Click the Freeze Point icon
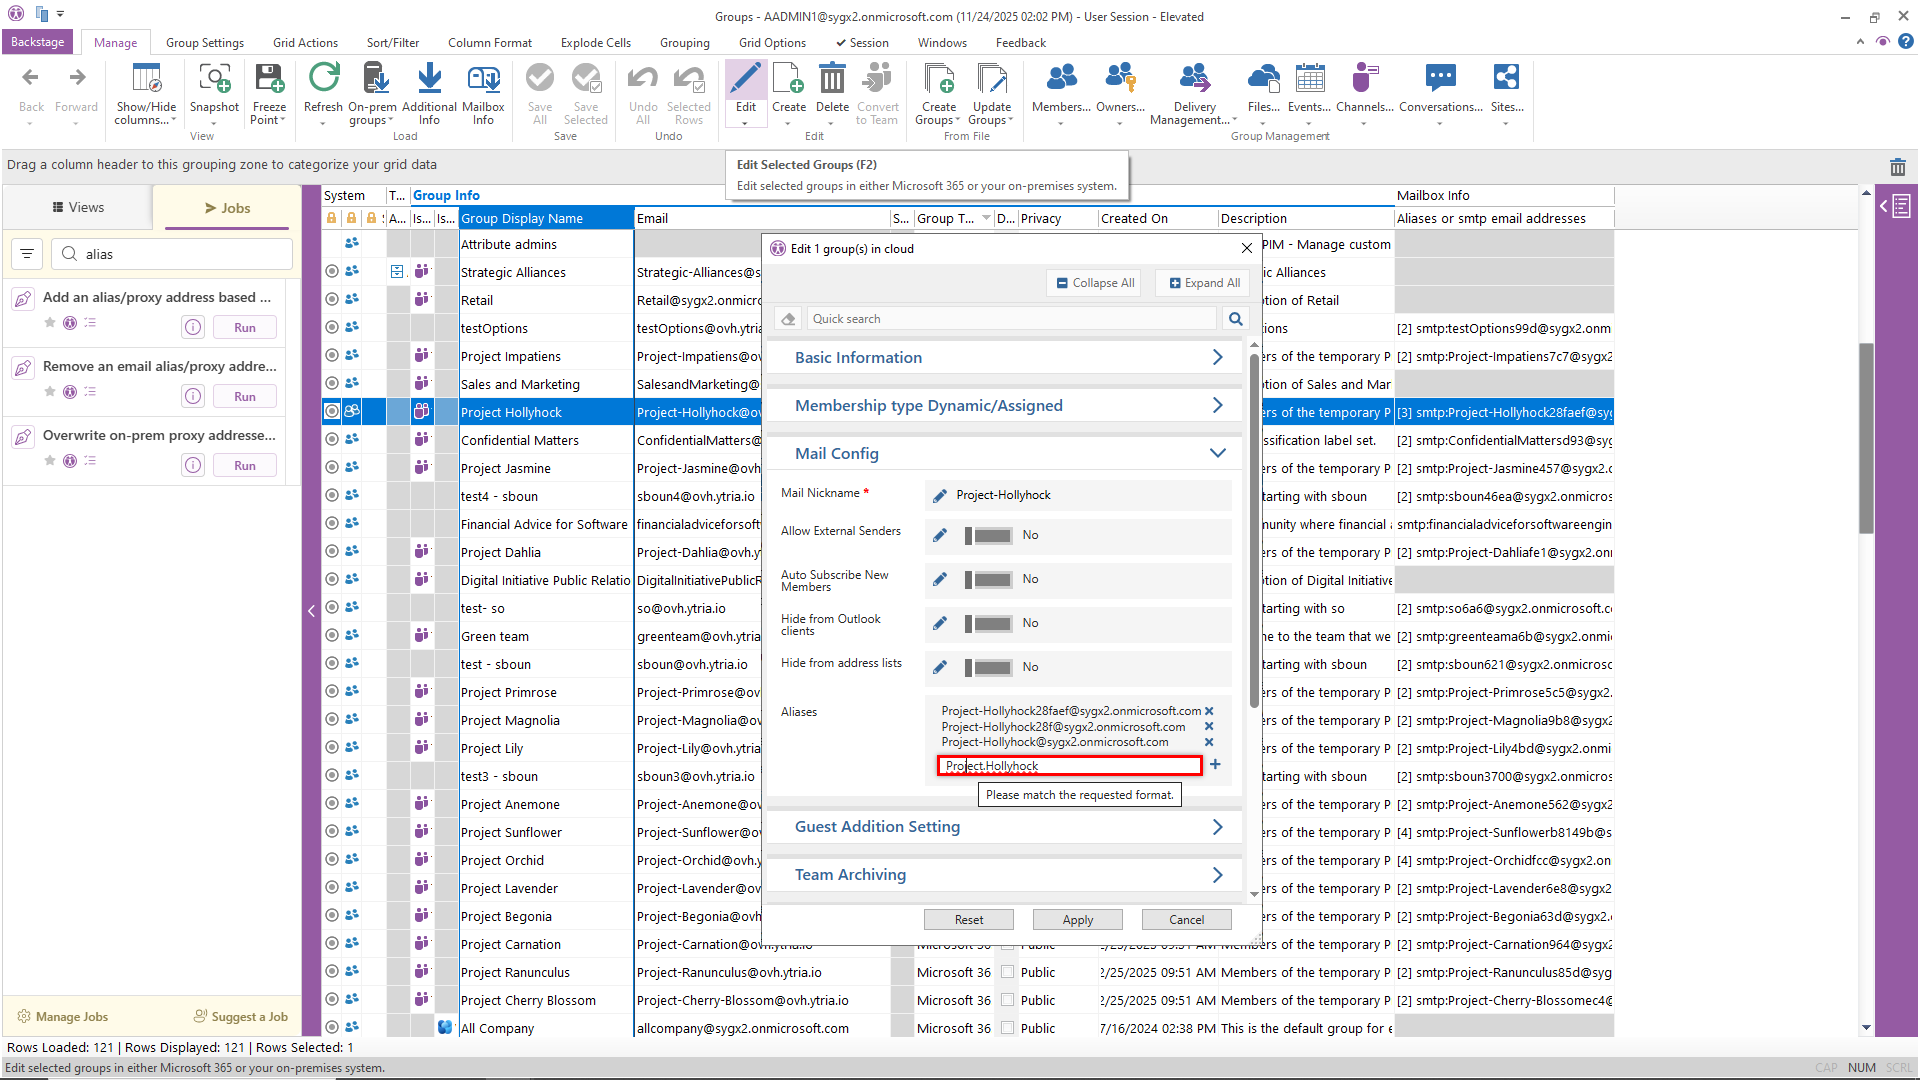Image resolution: width=1920 pixels, height=1080 pixels. [269, 80]
